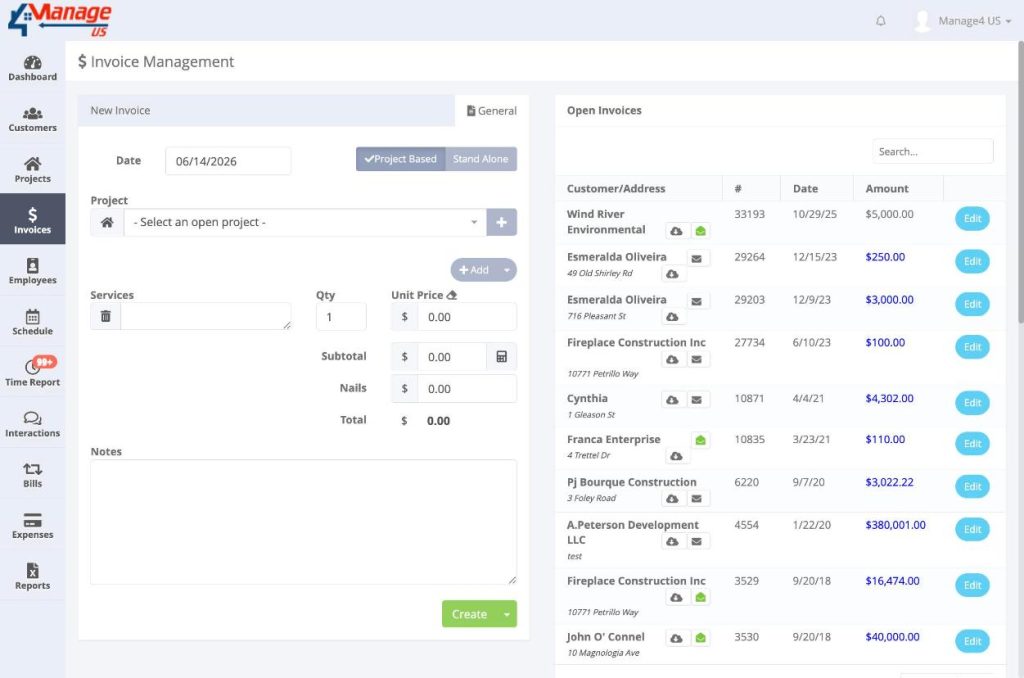Click cloud icon for A.Peterson Development LLC
1024x678 pixels.
[x=672, y=541]
